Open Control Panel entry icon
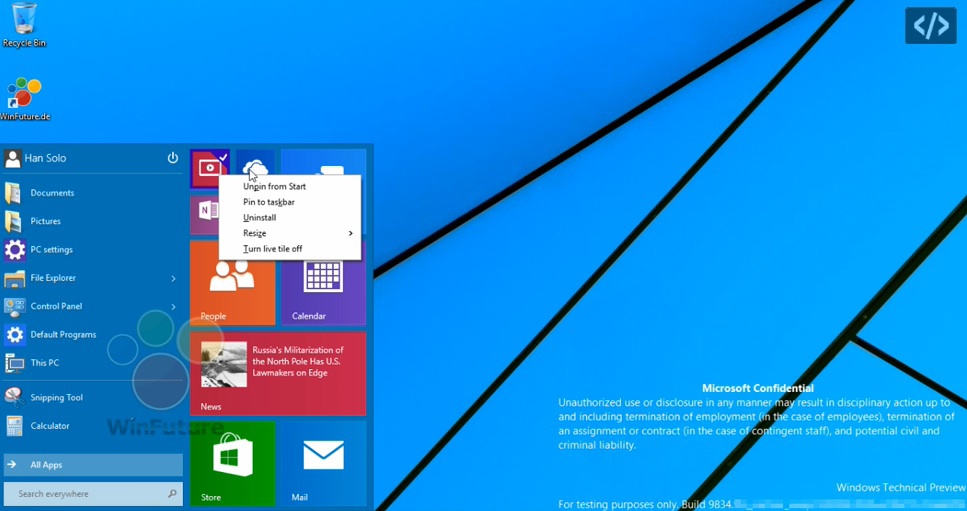 (x=14, y=306)
